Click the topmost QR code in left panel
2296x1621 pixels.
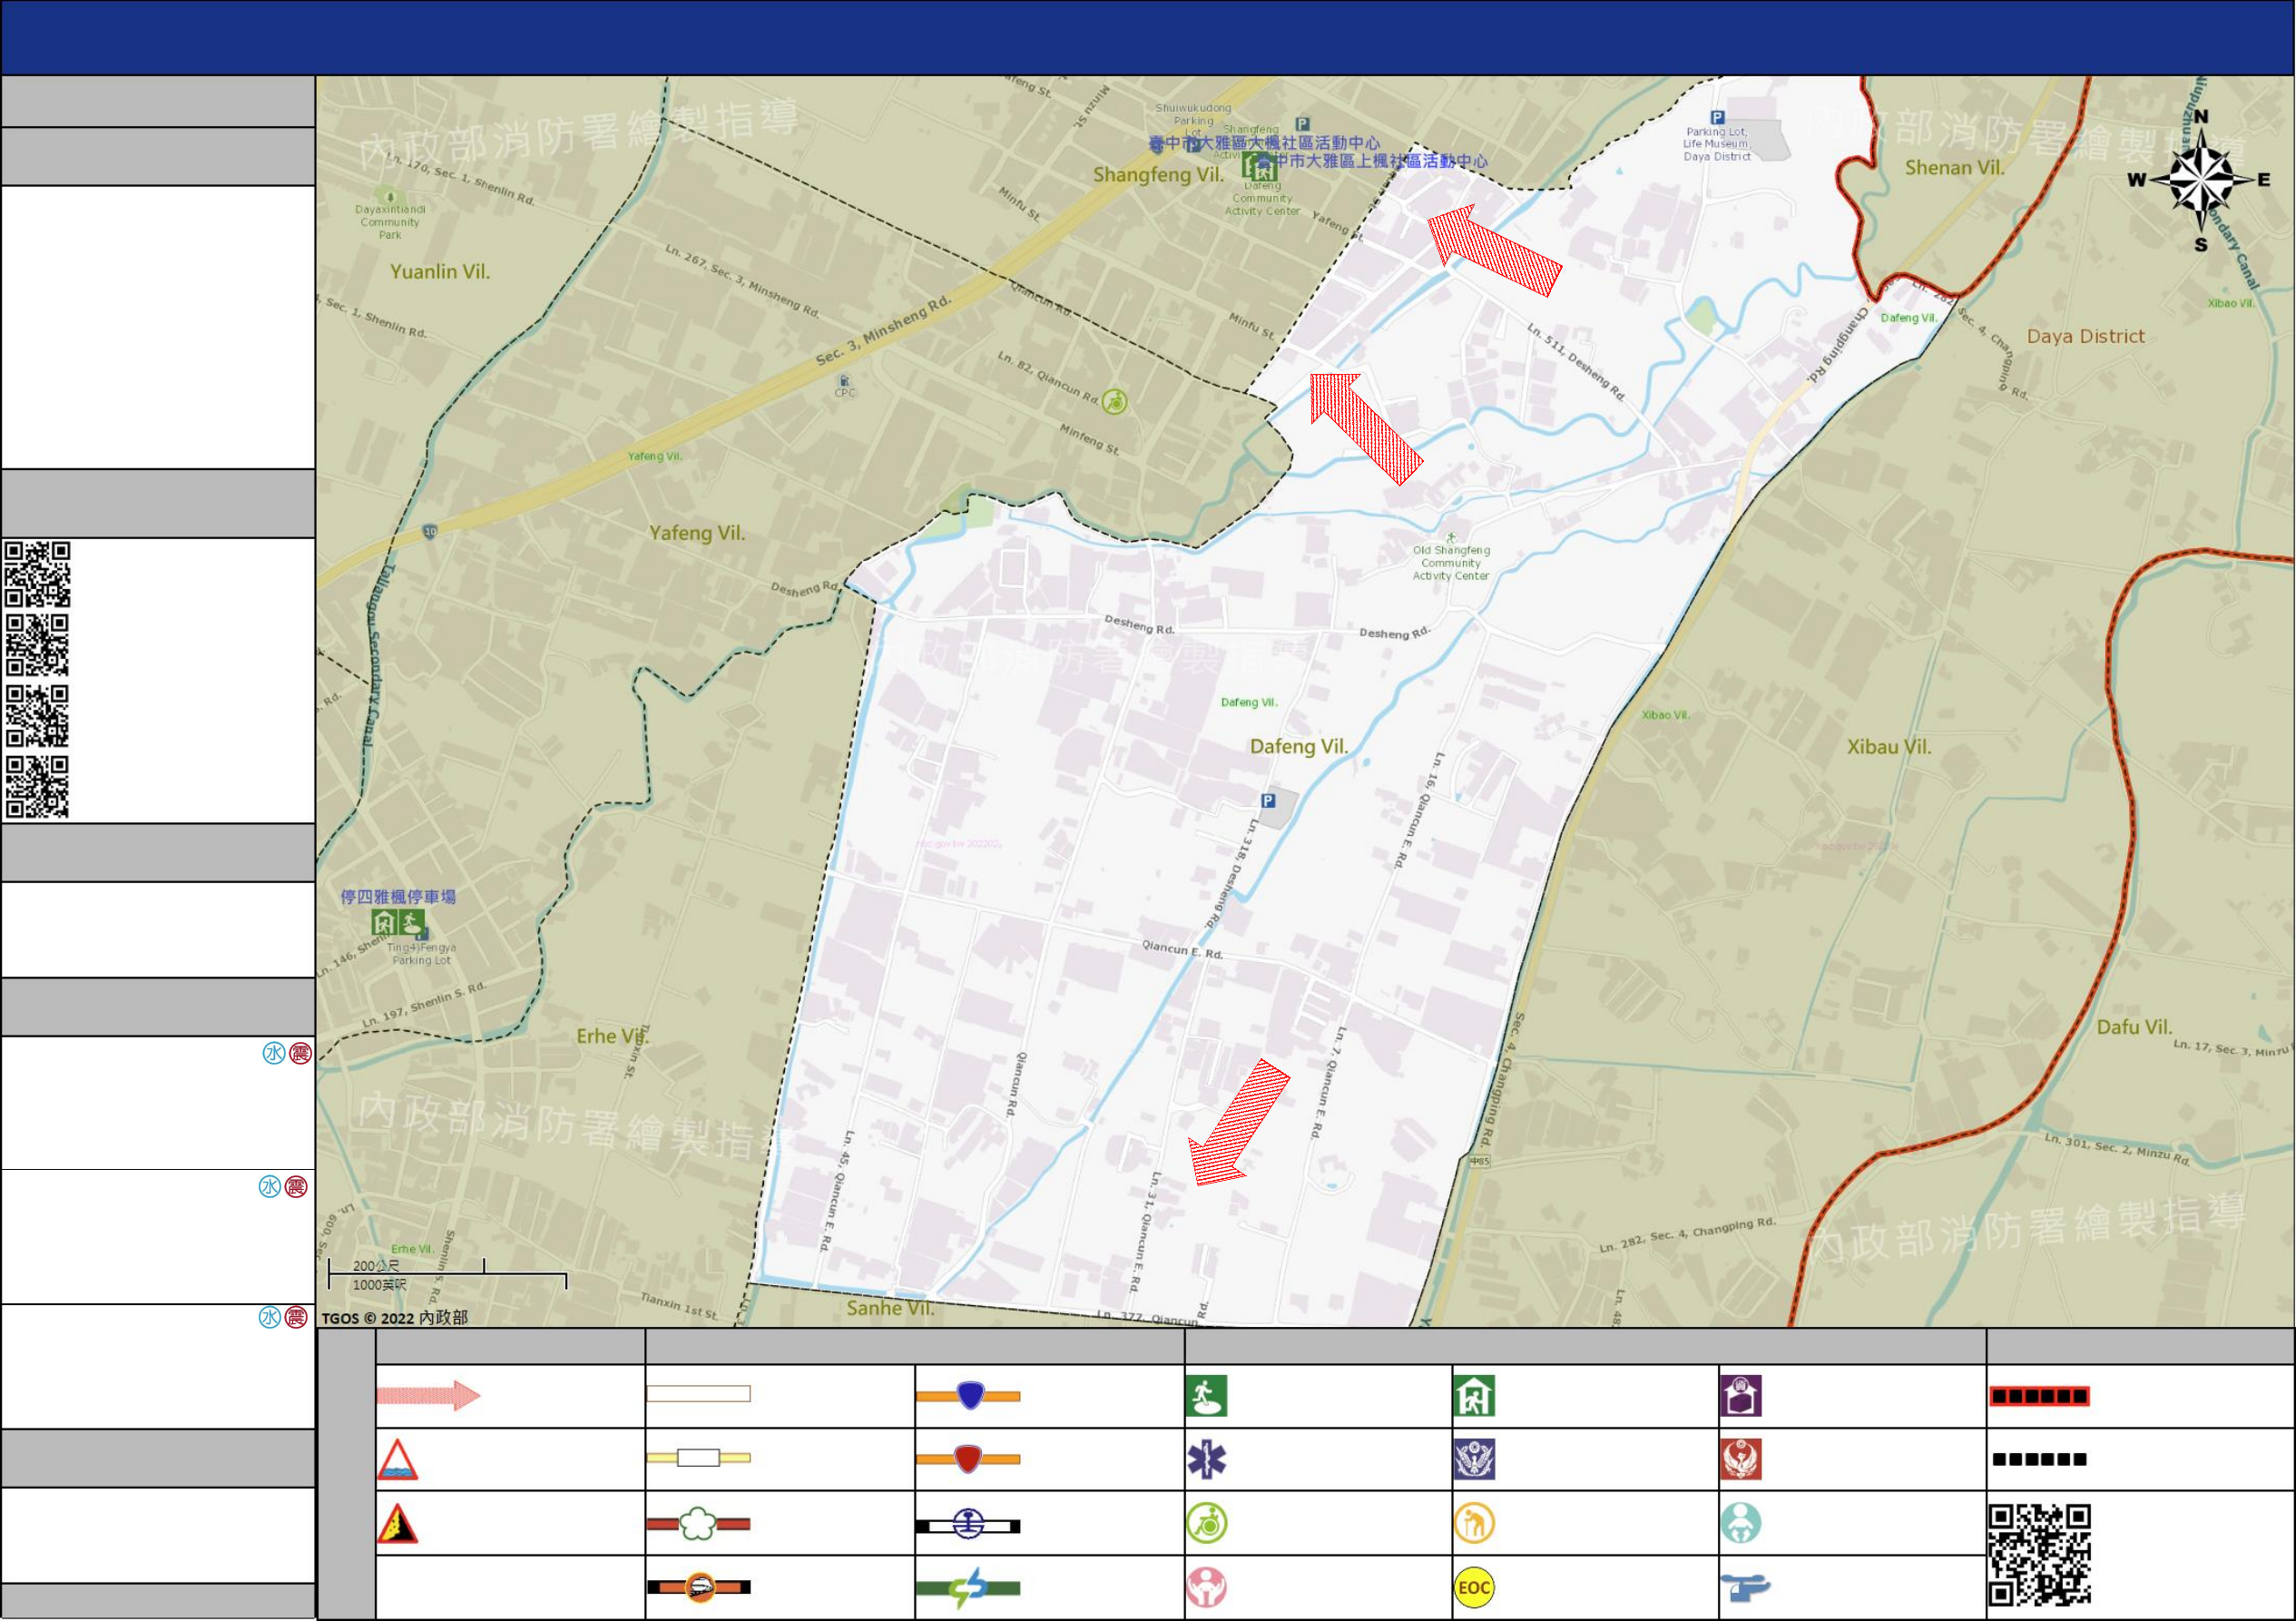(x=37, y=575)
